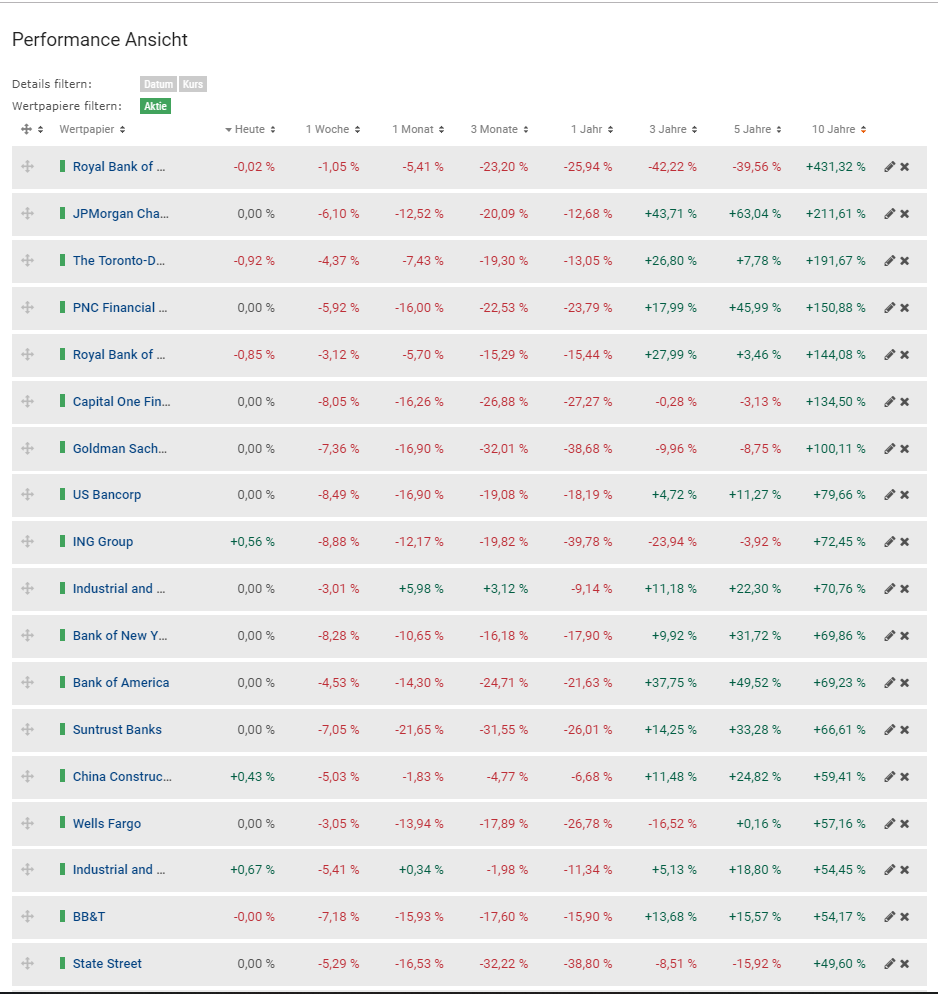Remove Suntrust Banks with the X icon
The image size is (938, 994).
point(905,730)
